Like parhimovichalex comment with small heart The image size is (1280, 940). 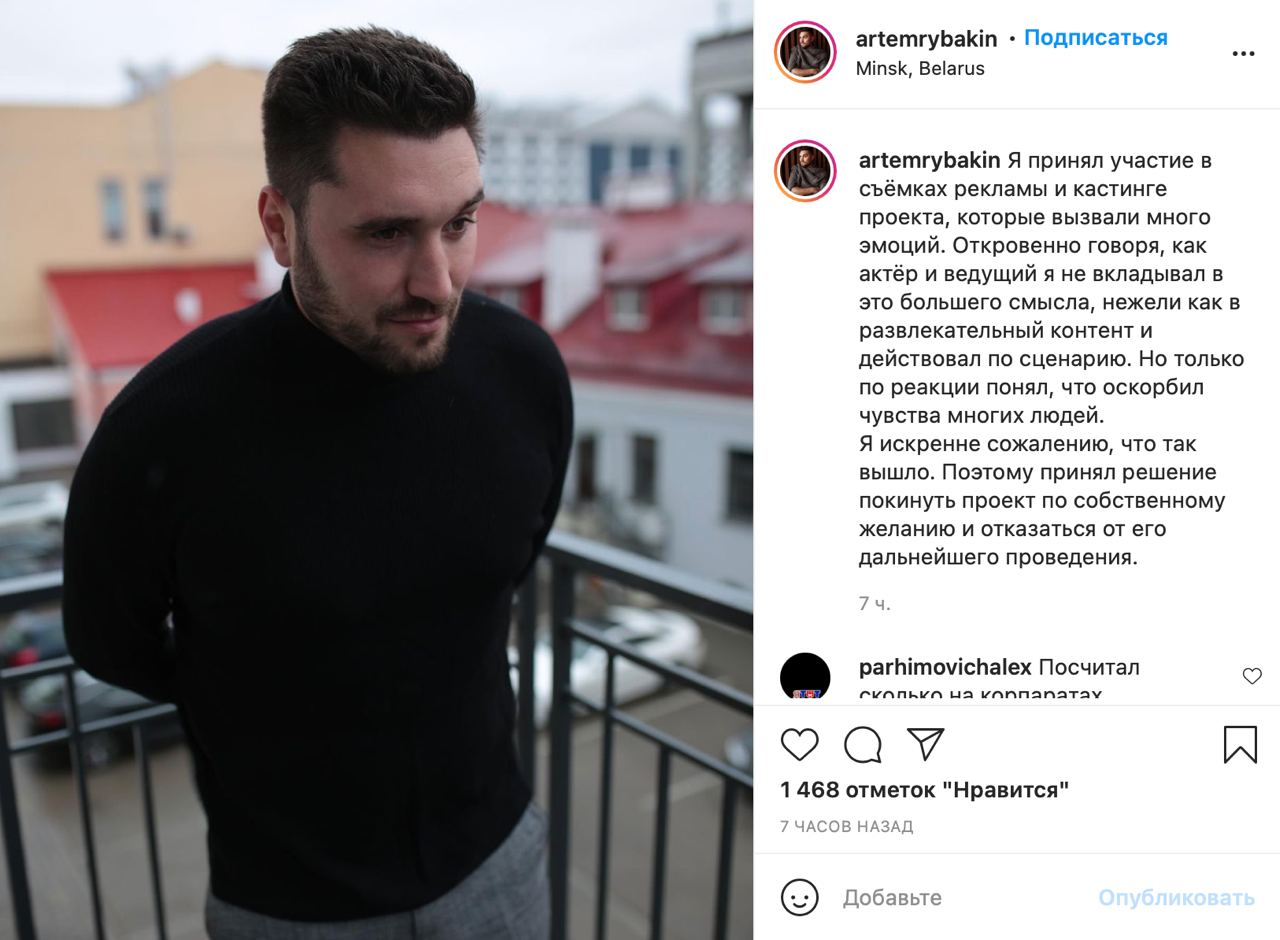pyautogui.click(x=1252, y=676)
